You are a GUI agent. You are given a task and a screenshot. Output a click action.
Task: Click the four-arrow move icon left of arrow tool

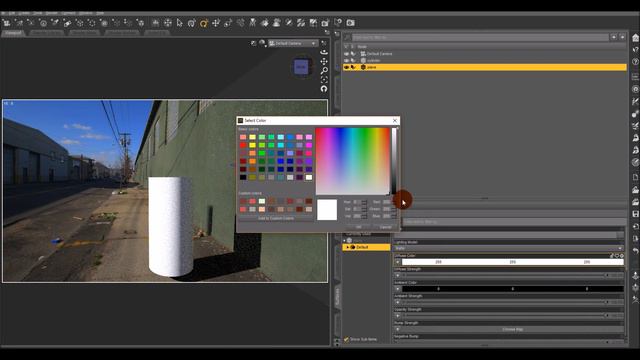click(167, 23)
